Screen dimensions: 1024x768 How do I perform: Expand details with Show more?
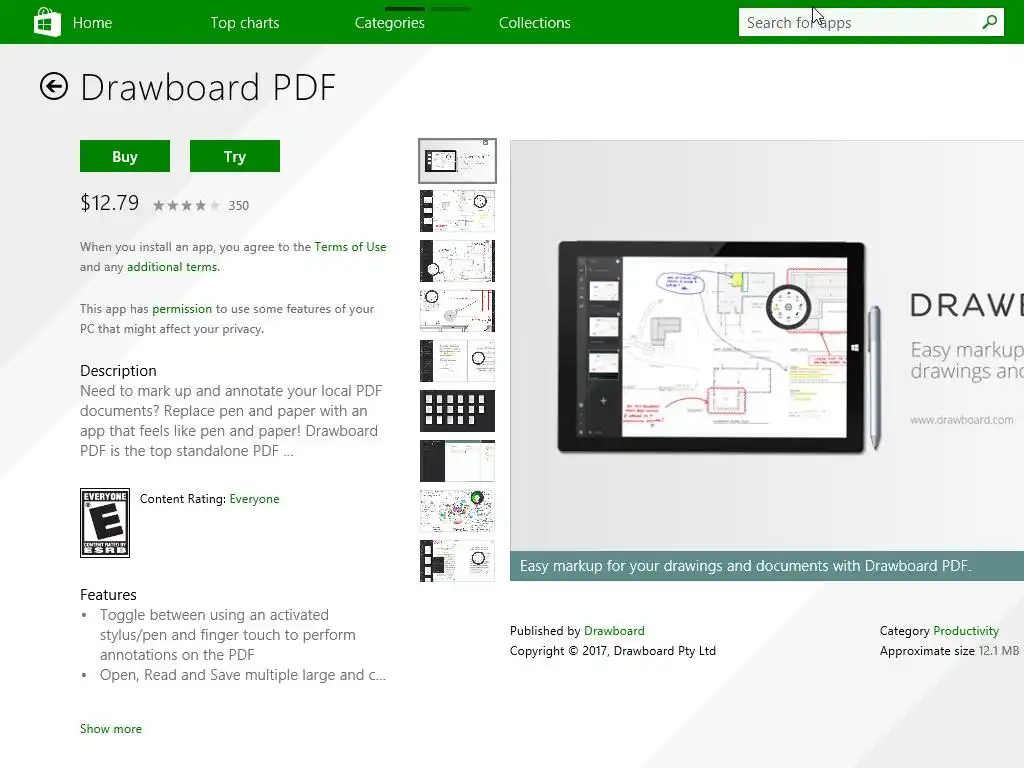click(x=111, y=729)
